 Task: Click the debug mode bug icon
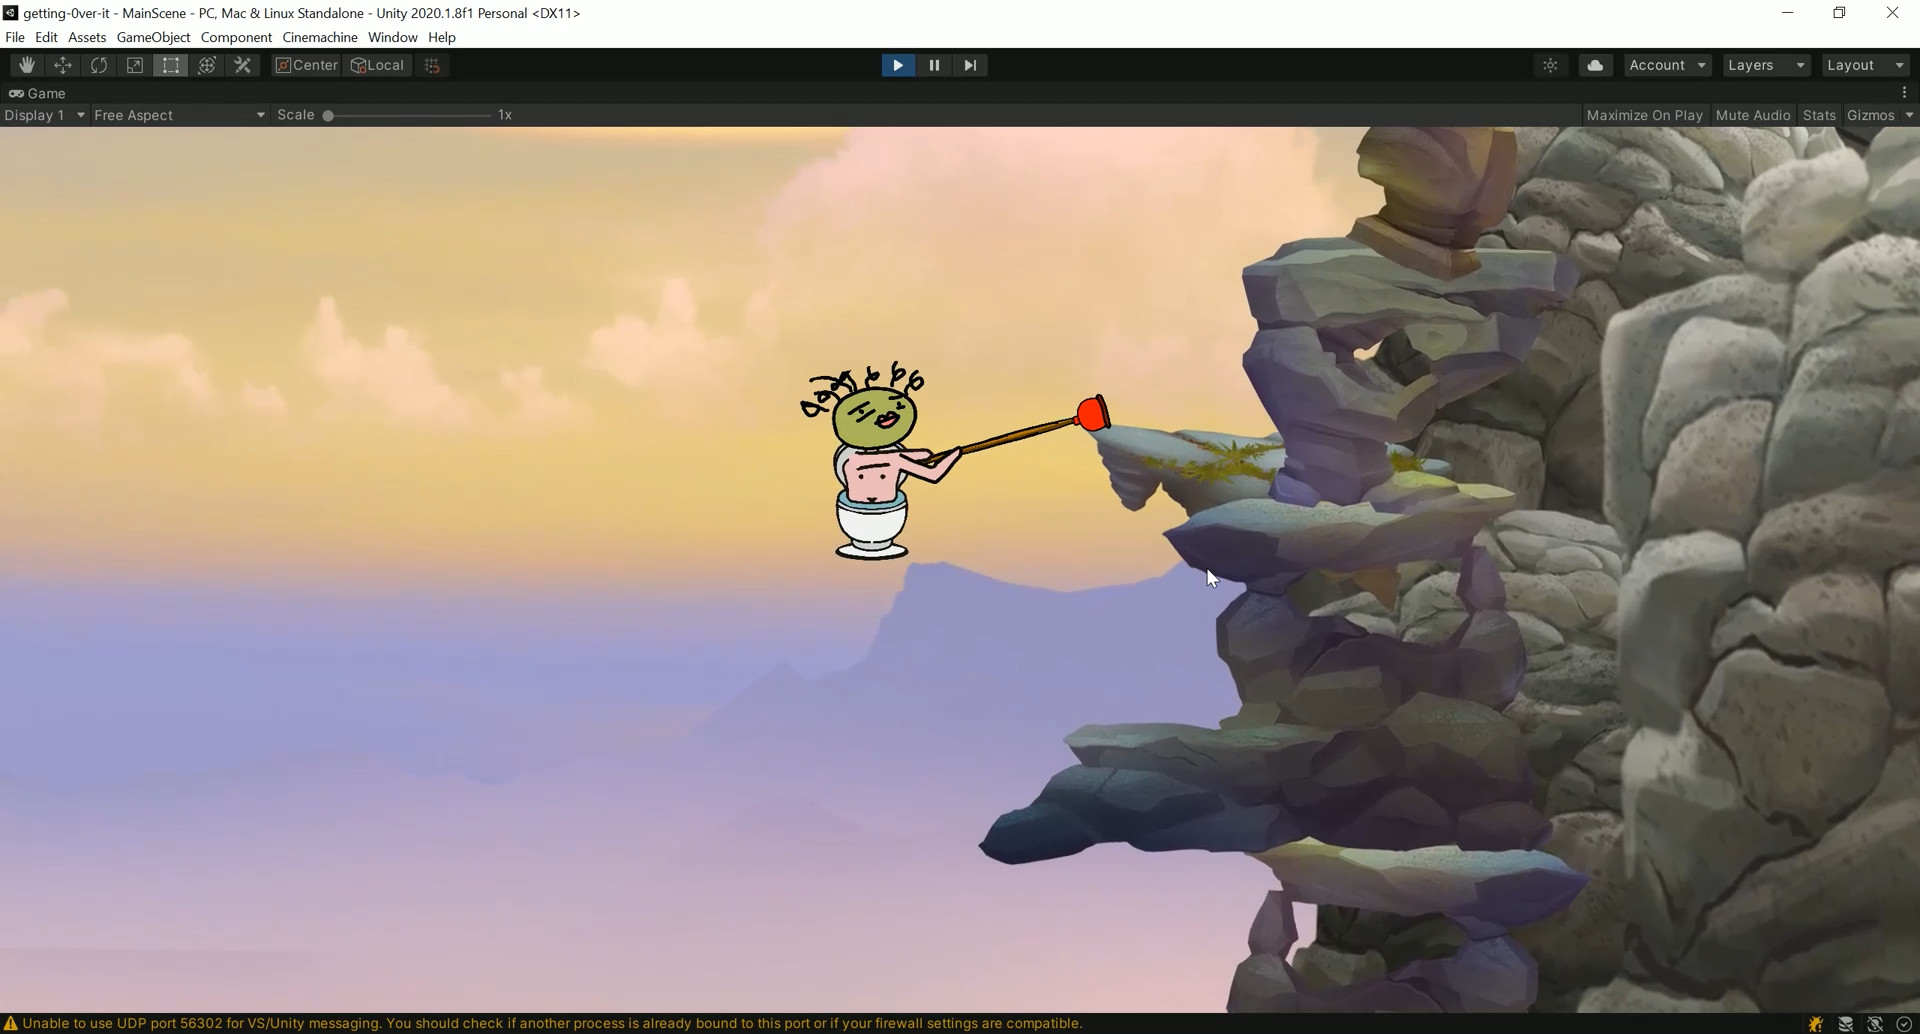pyautogui.click(x=1816, y=1024)
